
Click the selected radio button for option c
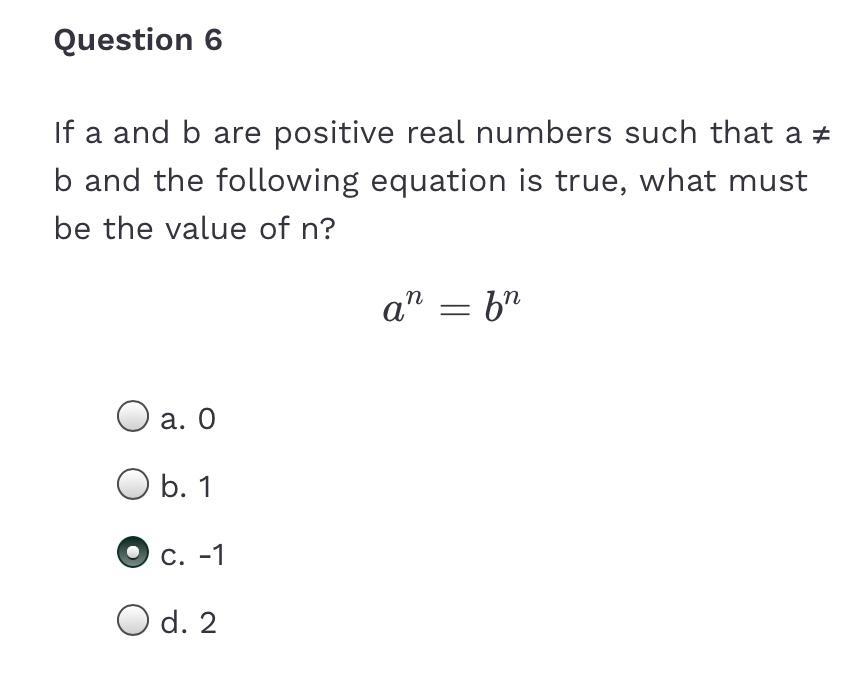click(133, 553)
